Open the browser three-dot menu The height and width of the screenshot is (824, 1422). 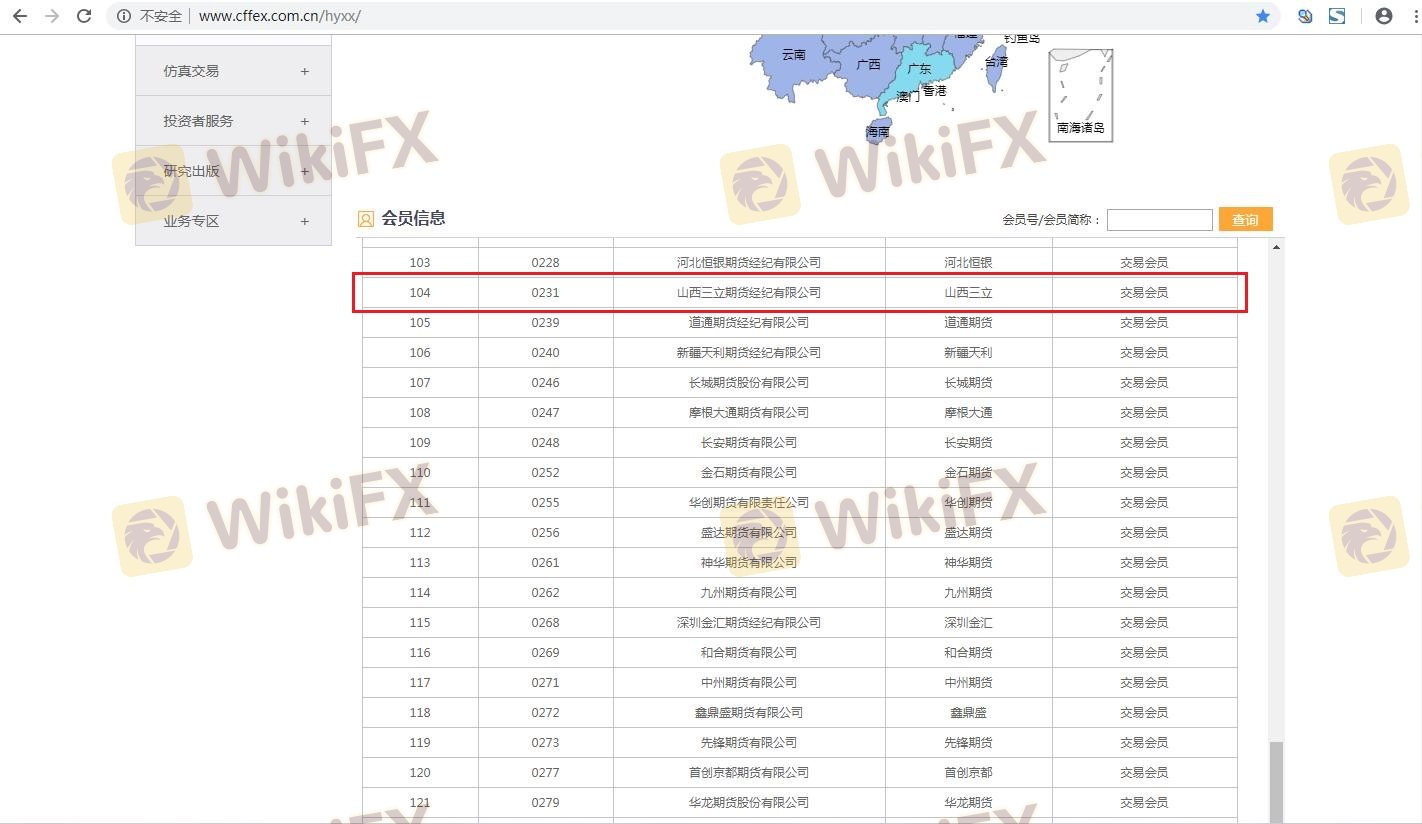1411,16
